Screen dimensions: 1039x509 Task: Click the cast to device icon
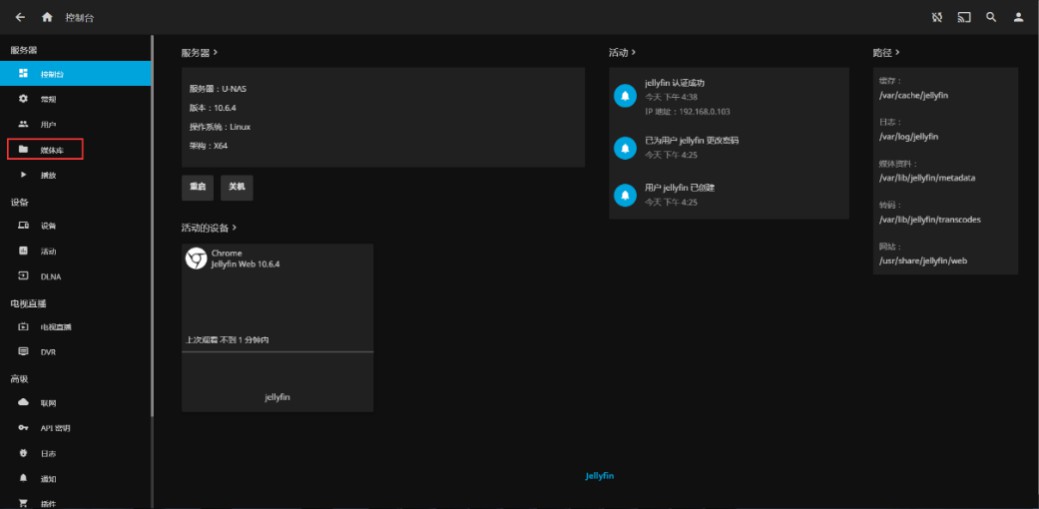coord(964,18)
